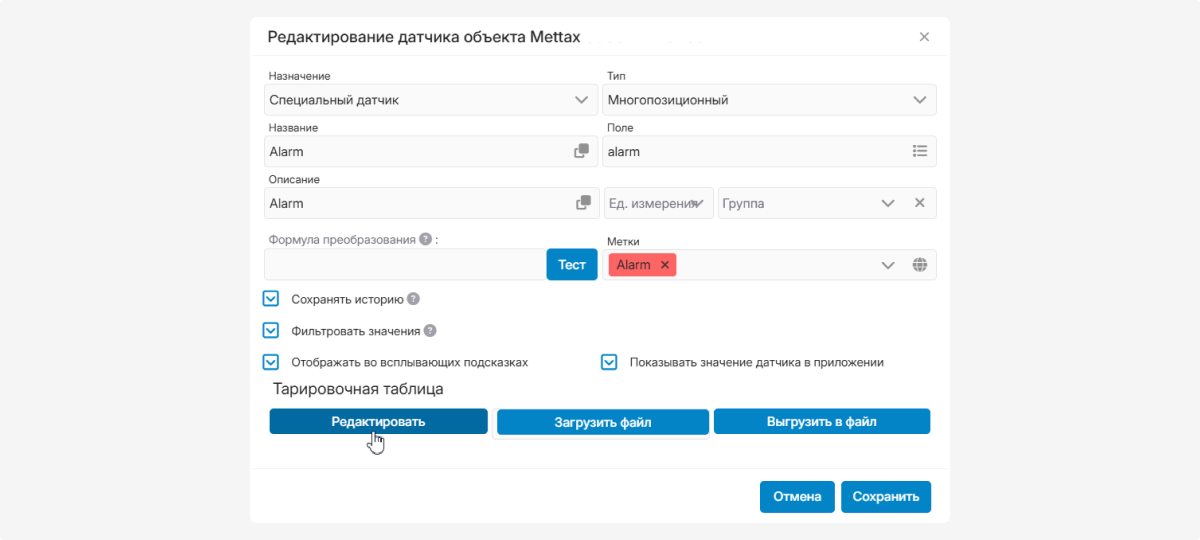
Task: Click the Загрузить файл button
Action: (x=603, y=422)
